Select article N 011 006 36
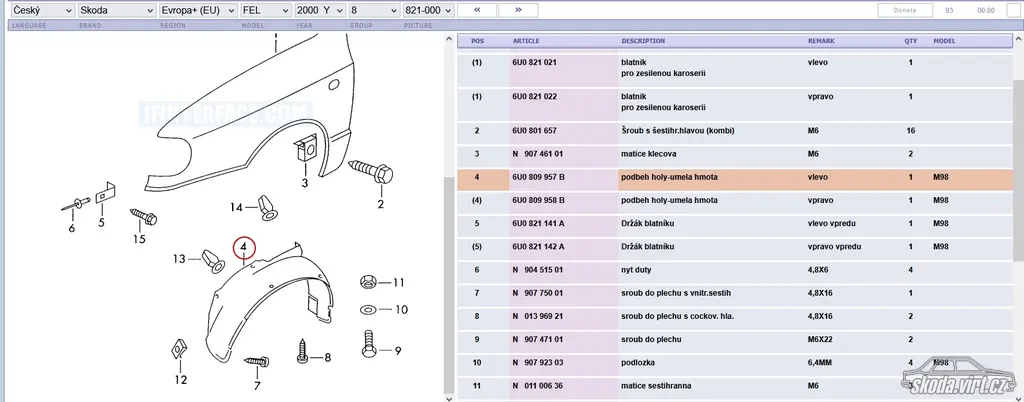 (x=538, y=386)
